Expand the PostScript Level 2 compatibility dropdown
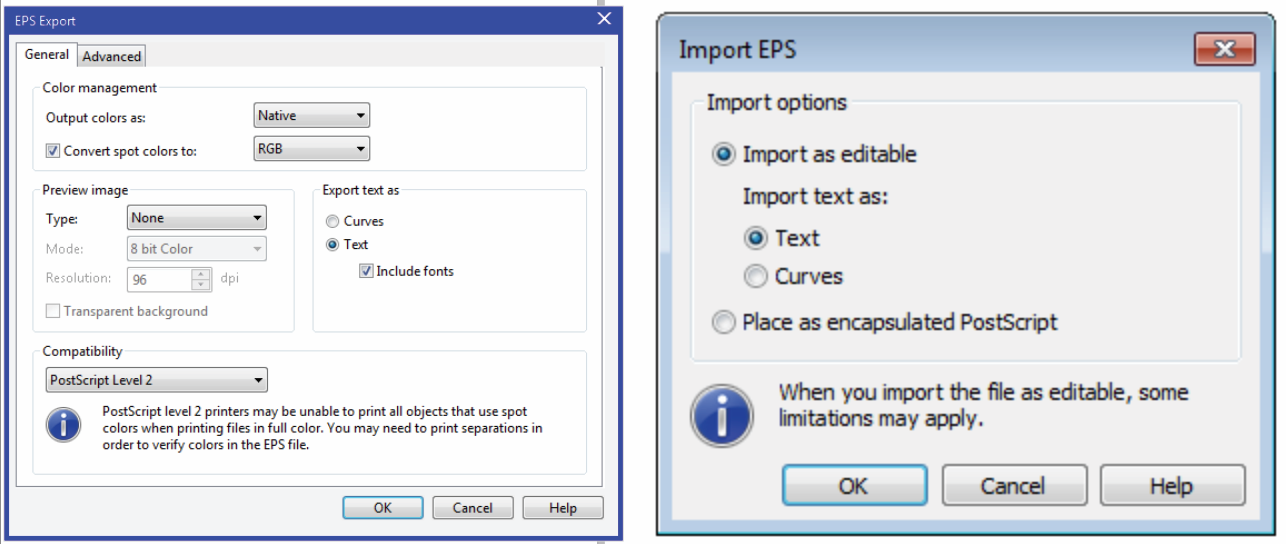Screen dimensions: 1286x544 tap(157, 380)
